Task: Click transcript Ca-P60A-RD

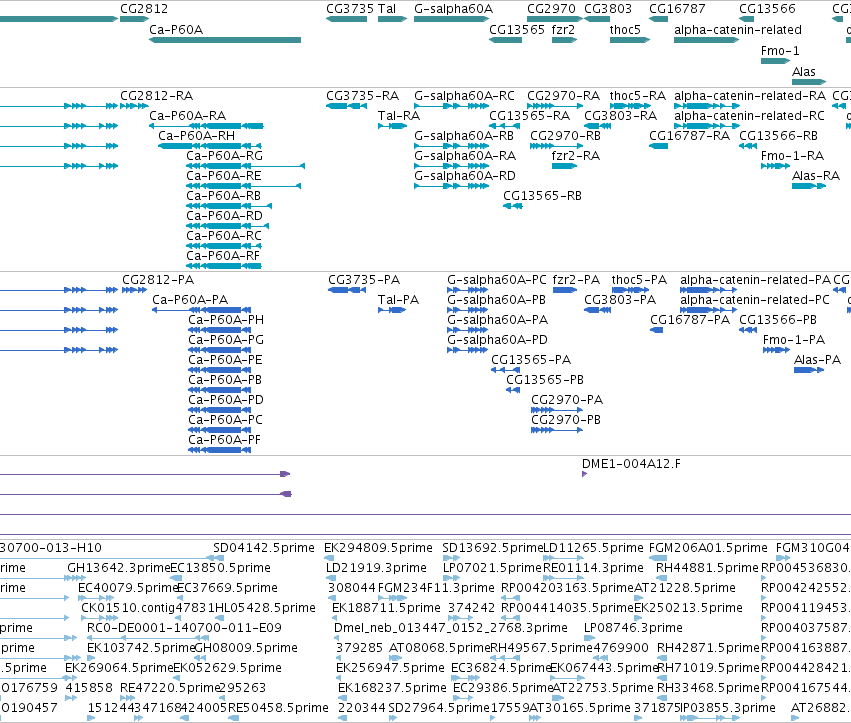Action: click(224, 215)
